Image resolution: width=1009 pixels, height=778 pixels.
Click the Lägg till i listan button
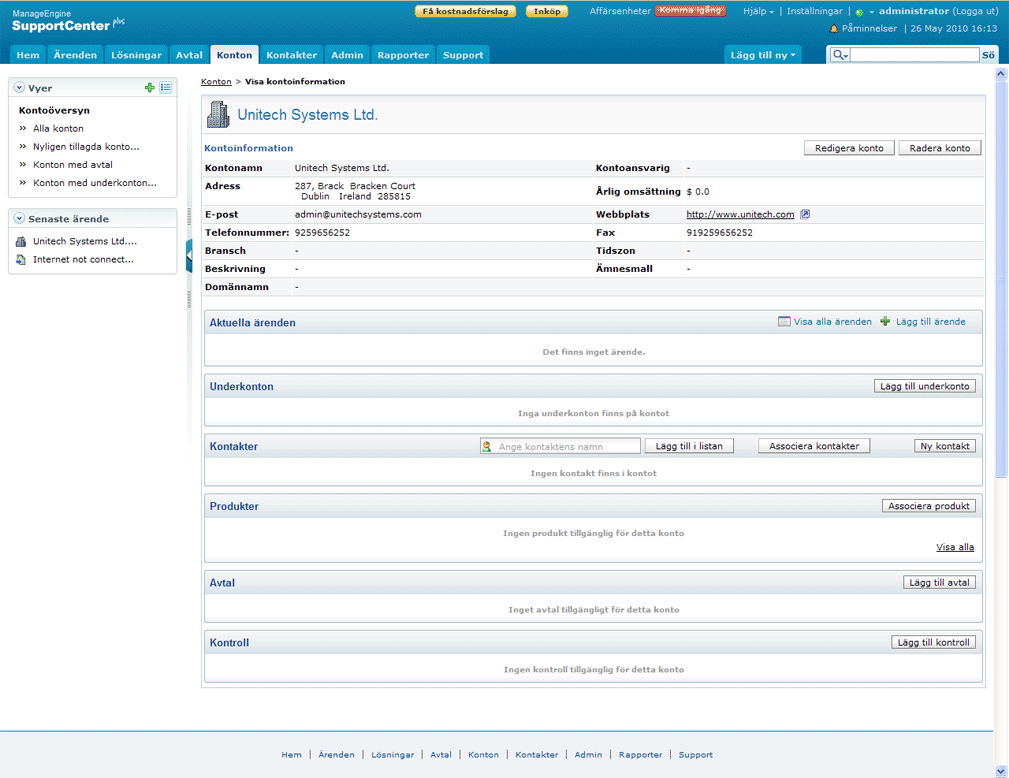(x=689, y=446)
